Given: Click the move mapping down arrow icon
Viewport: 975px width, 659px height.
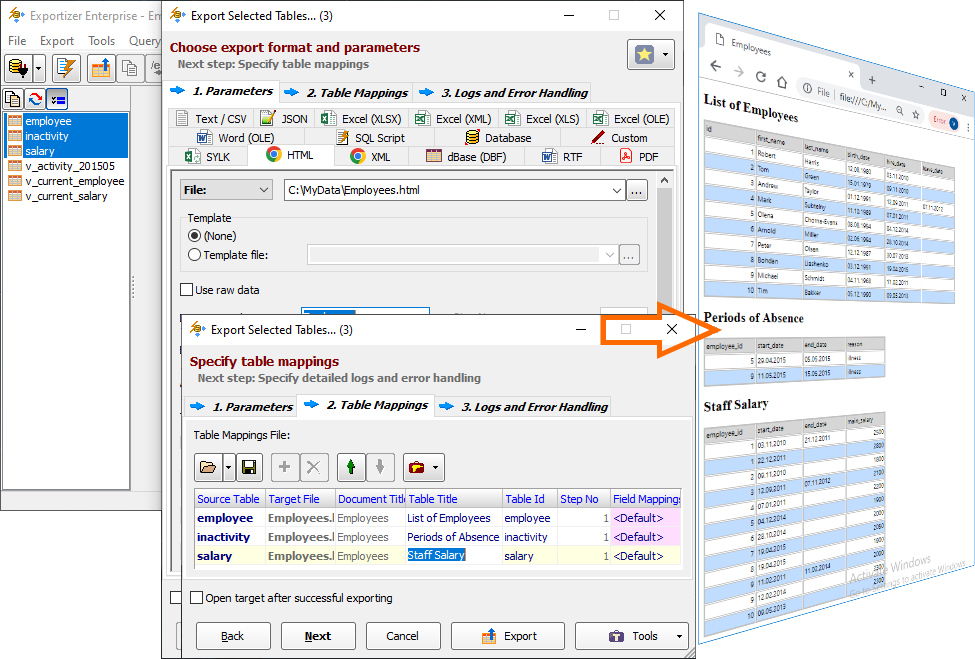Looking at the screenshot, I should (380, 467).
